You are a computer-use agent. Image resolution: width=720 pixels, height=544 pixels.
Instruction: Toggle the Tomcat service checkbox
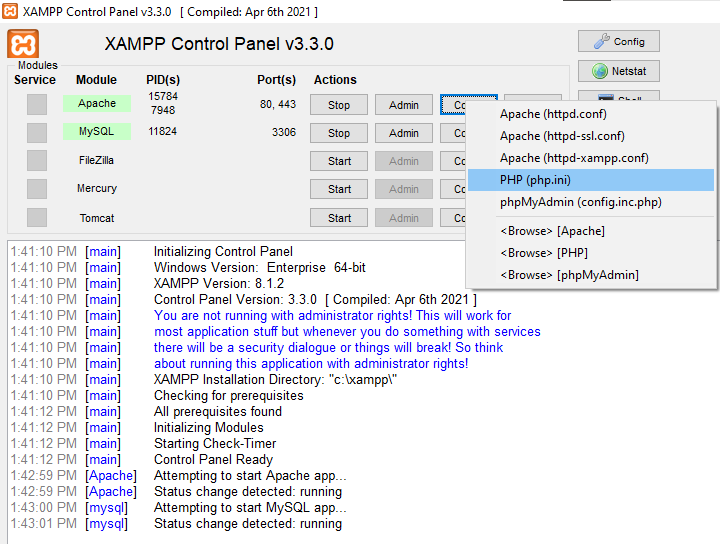(x=37, y=218)
